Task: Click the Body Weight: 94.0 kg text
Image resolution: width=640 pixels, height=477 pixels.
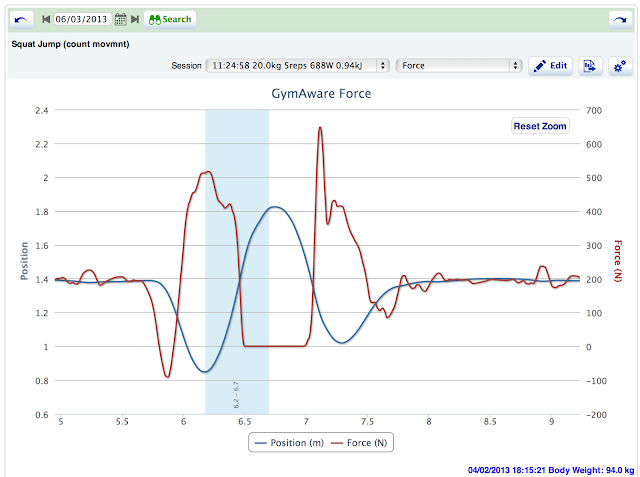Action: click(x=589, y=470)
